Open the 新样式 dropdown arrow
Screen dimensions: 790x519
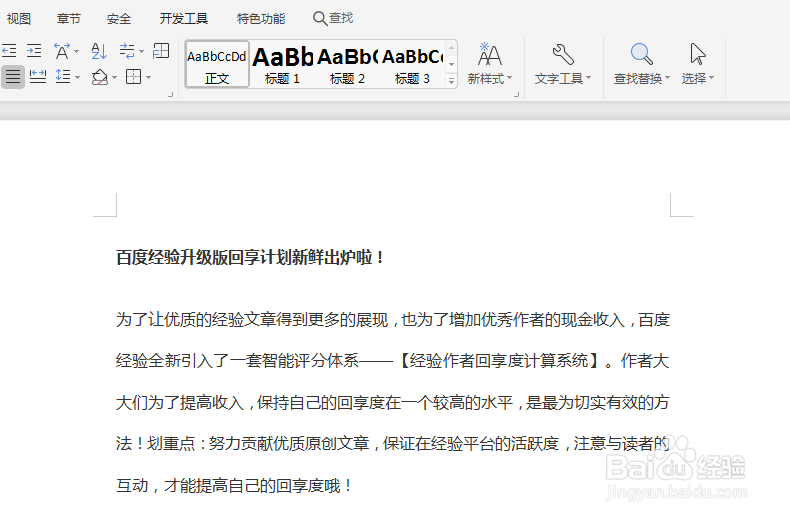(x=509, y=78)
